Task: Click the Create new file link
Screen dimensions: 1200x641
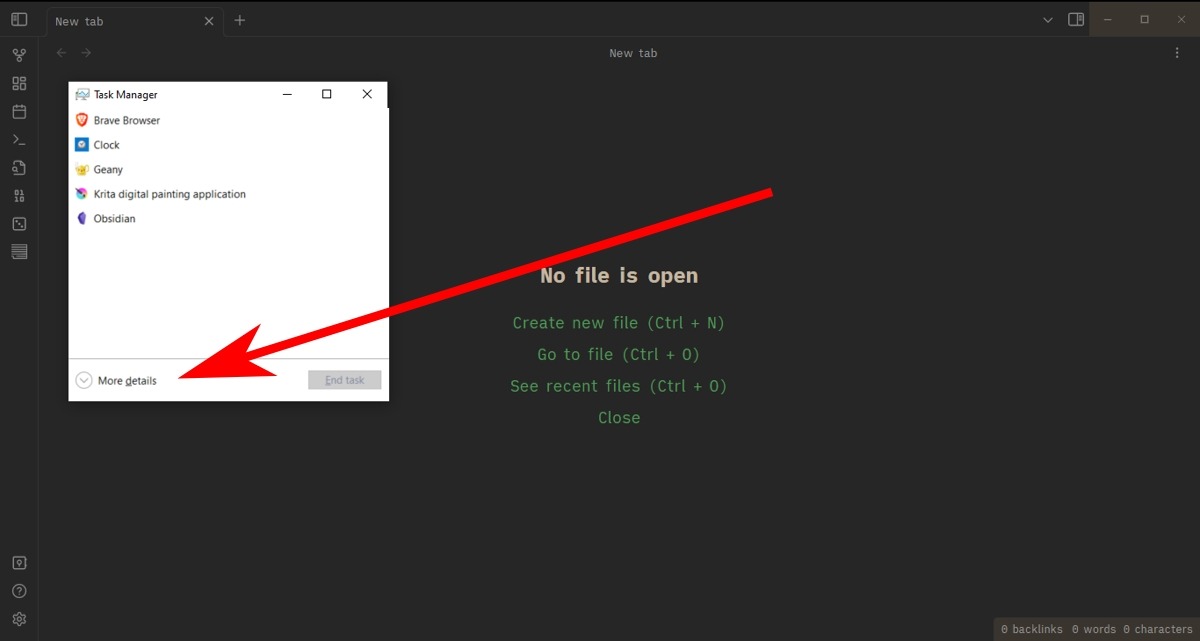Action: 618,322
